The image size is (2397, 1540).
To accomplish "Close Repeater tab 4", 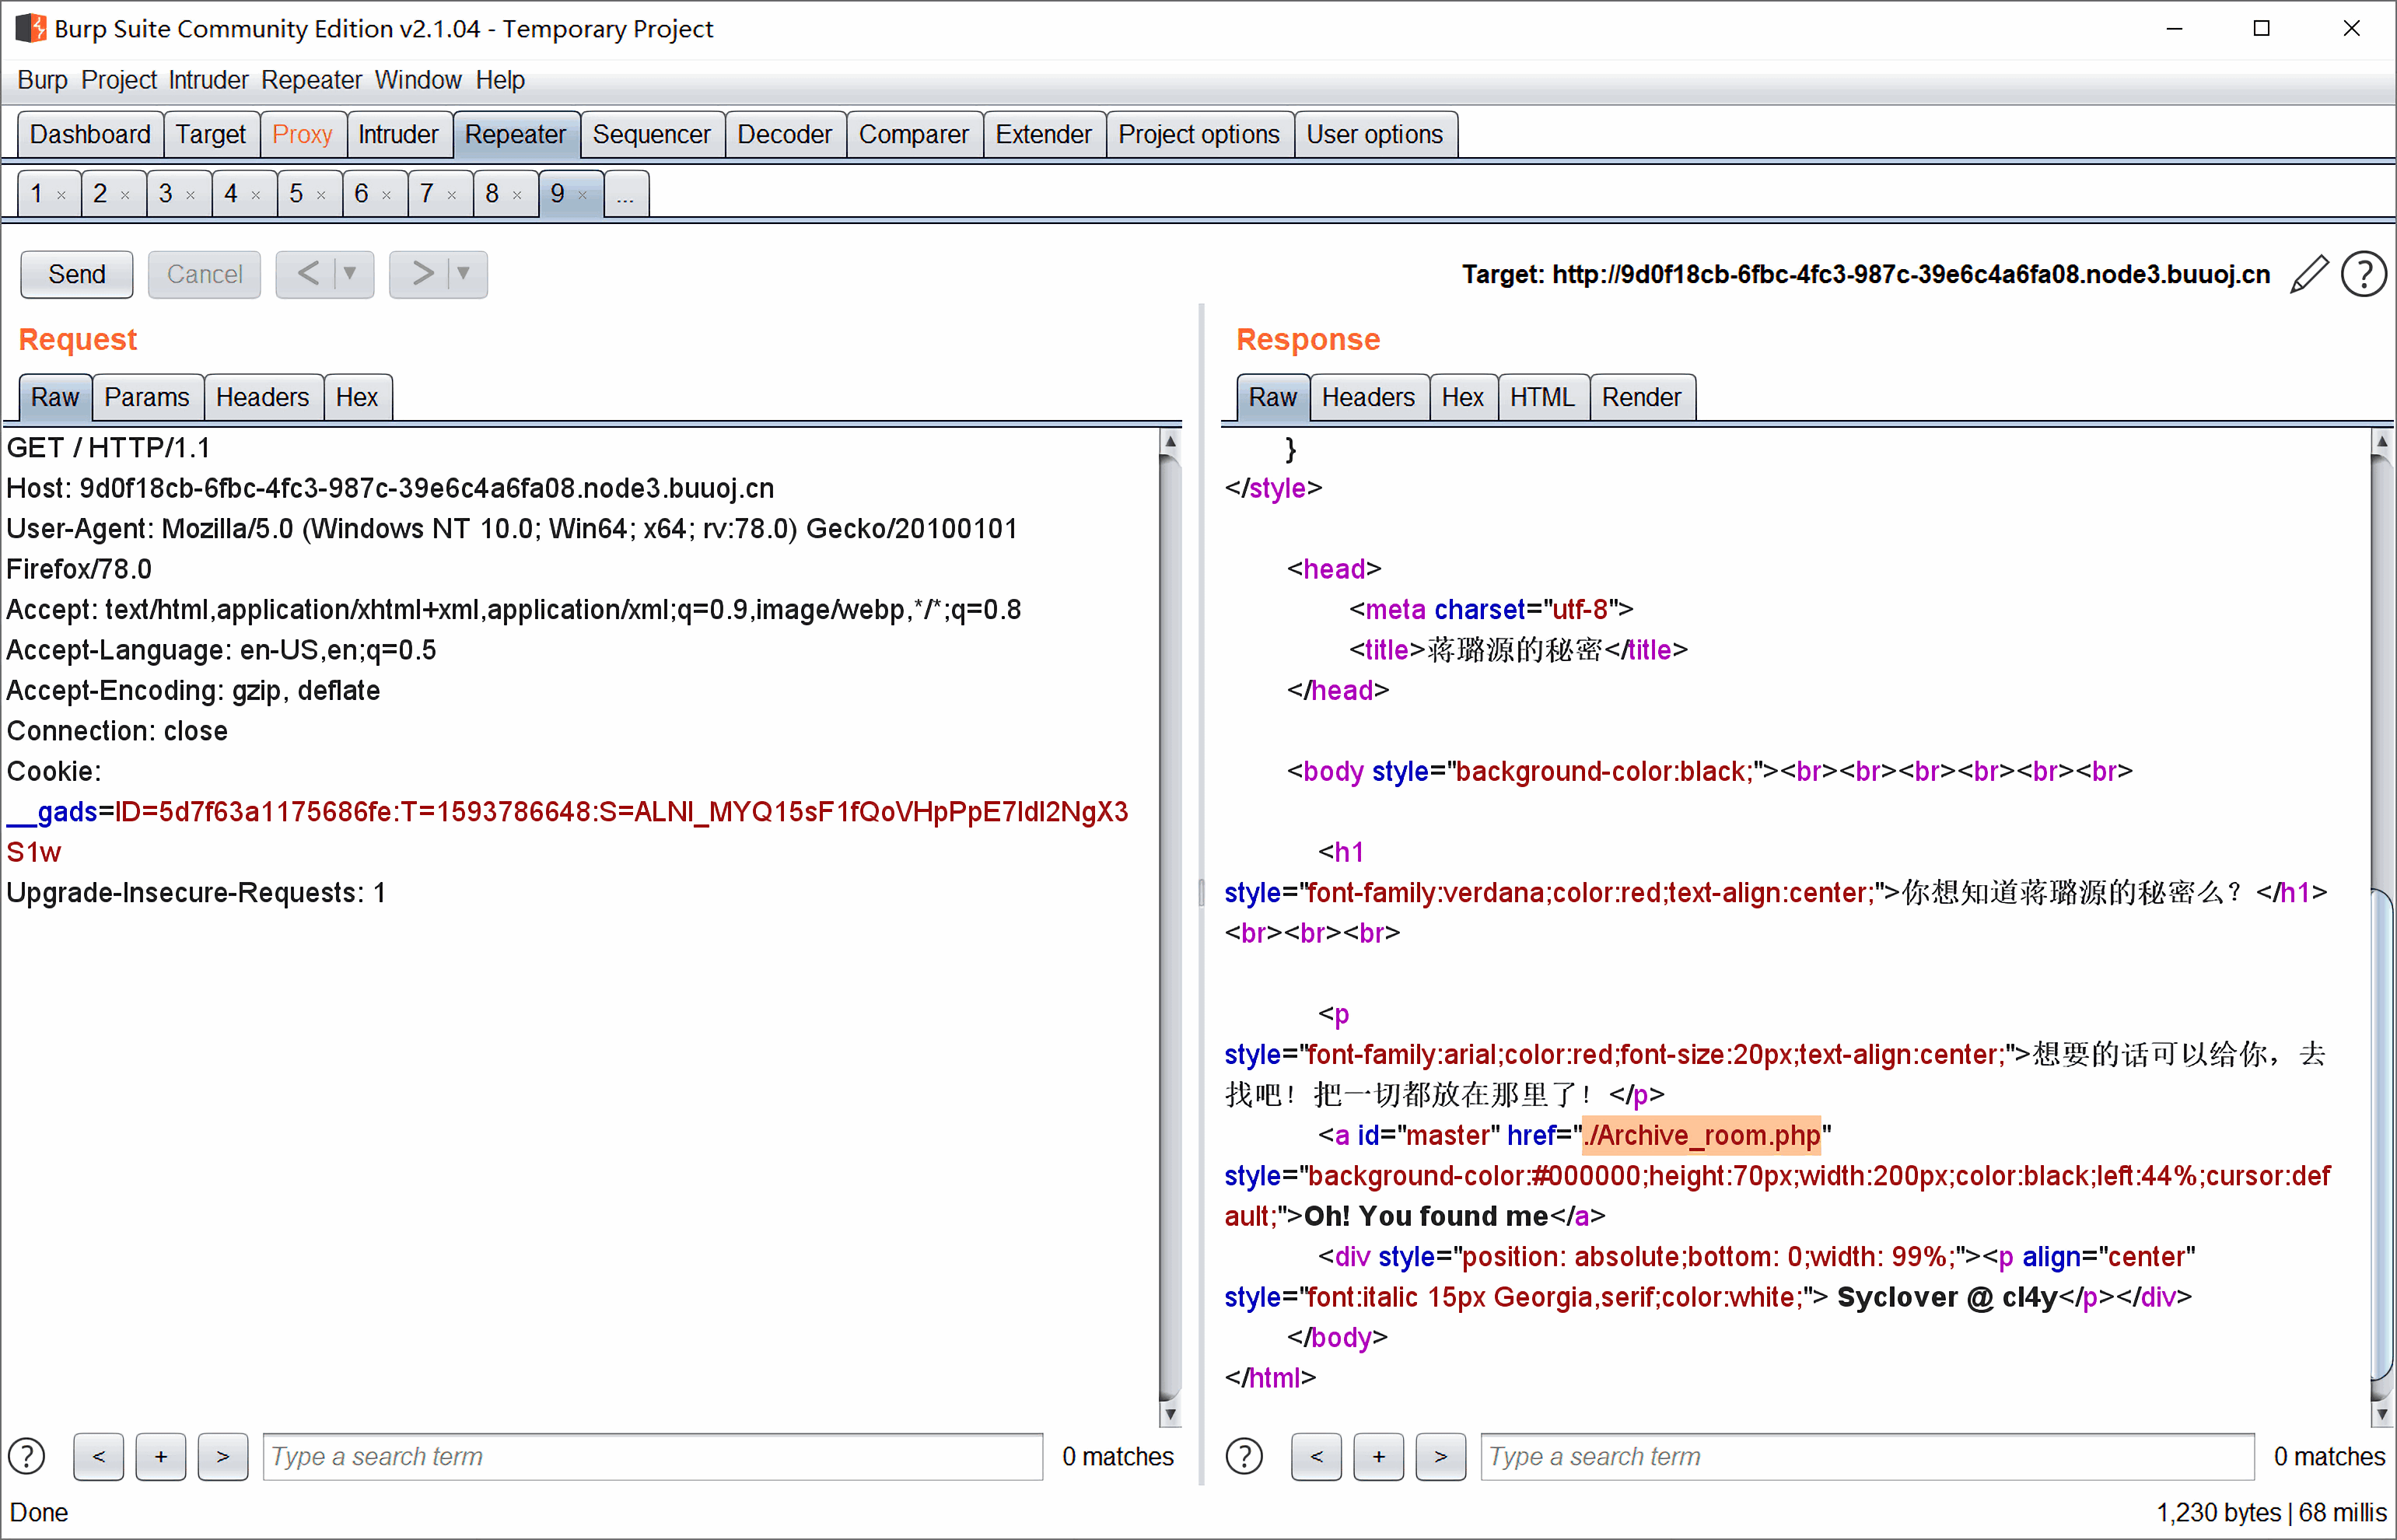I will [256, 195].
